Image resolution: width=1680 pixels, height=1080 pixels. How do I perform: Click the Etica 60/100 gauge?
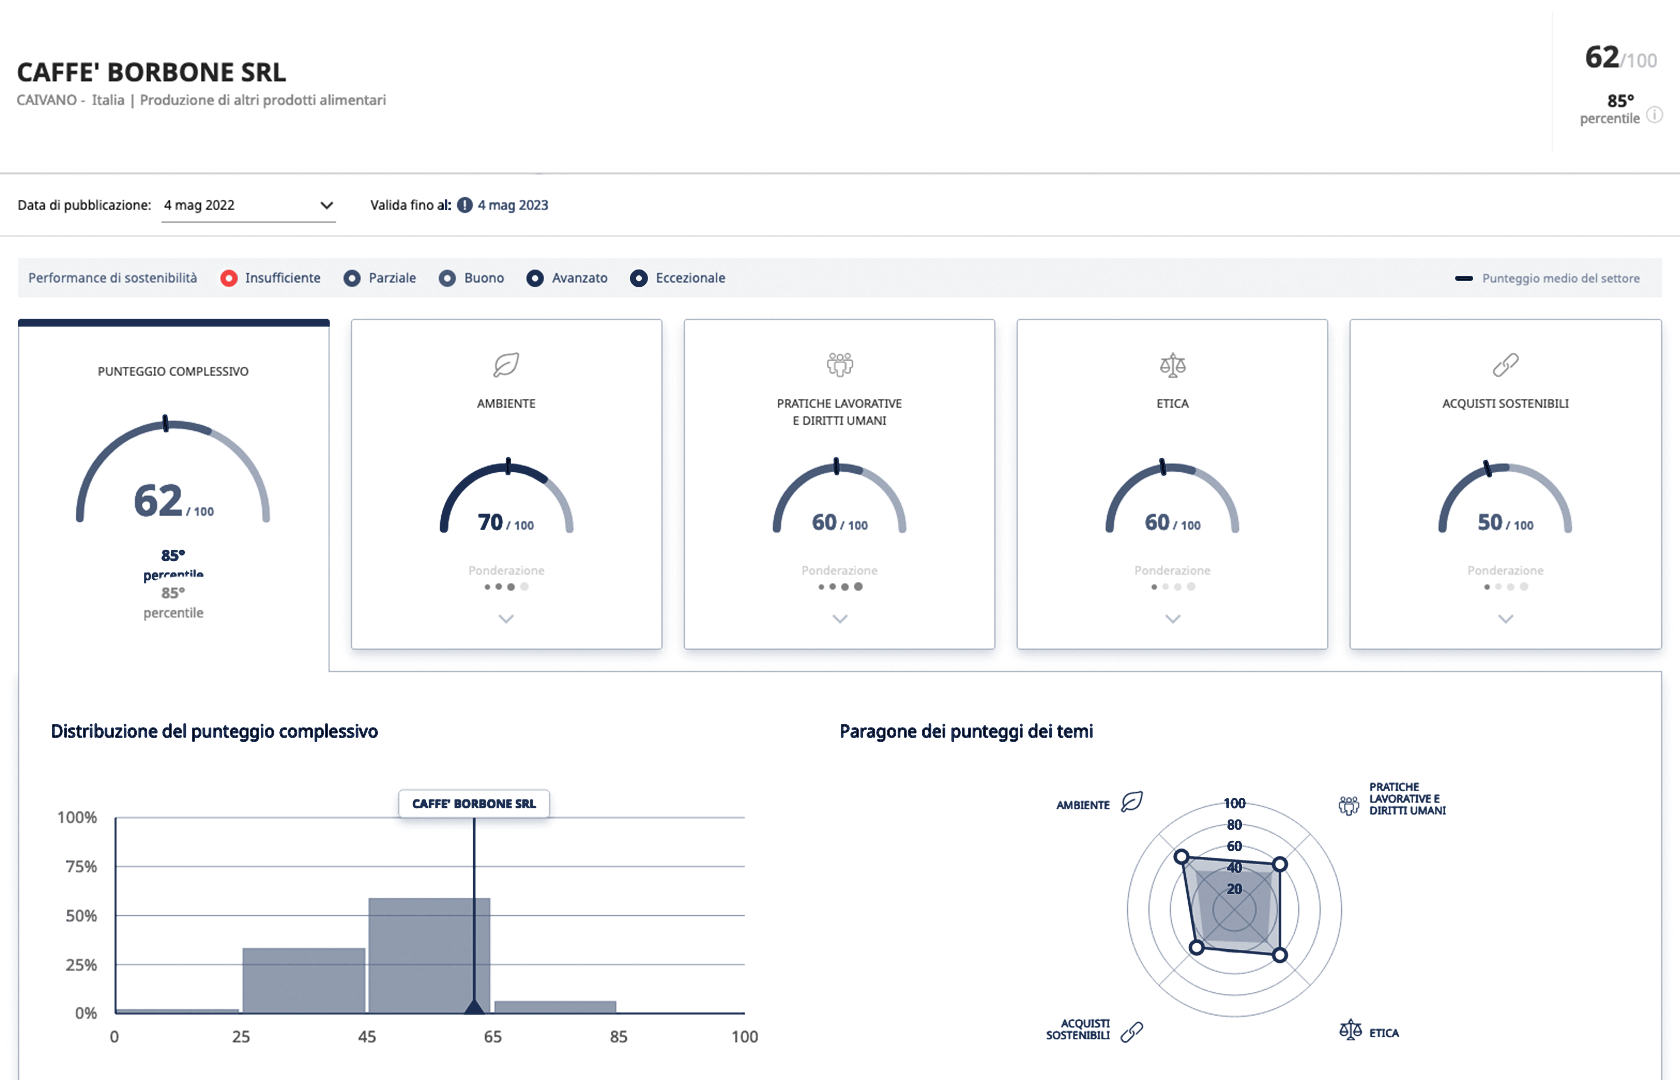point(1173,497)
